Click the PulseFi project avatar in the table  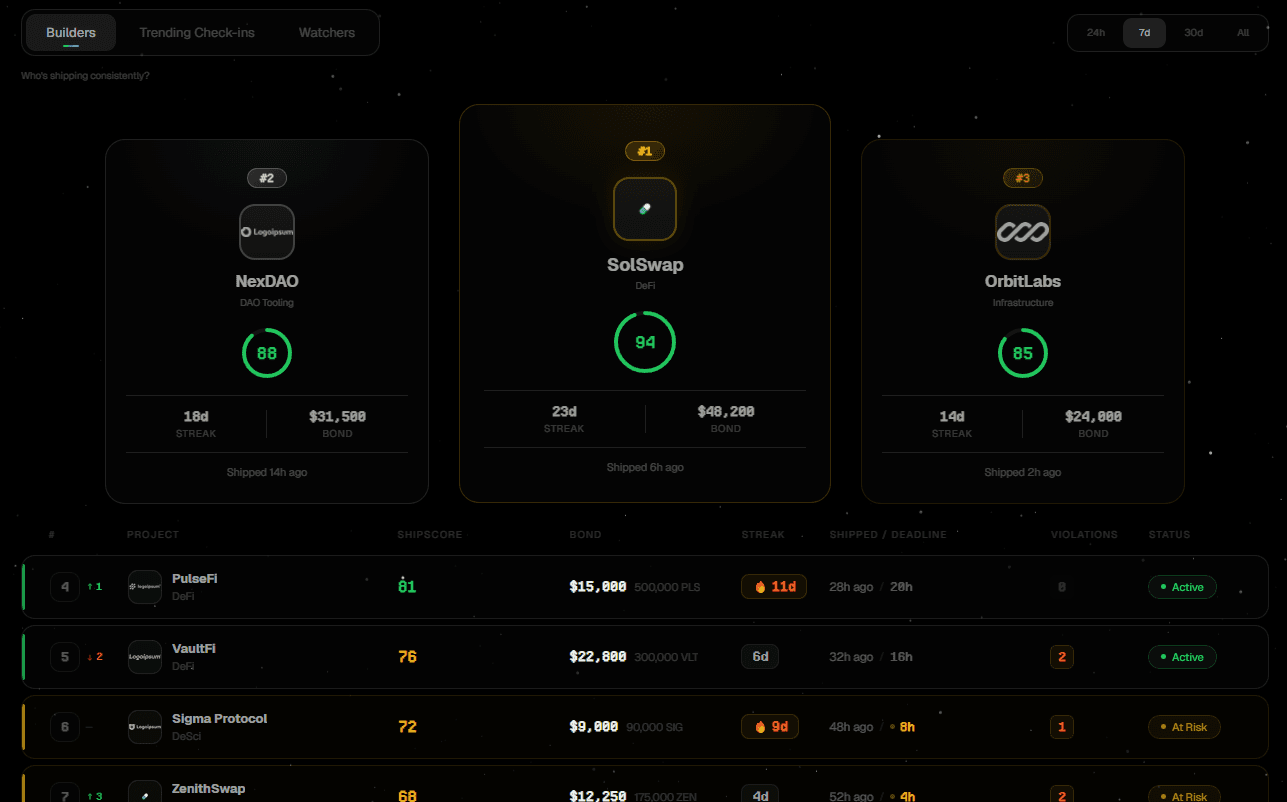[144, 586]
